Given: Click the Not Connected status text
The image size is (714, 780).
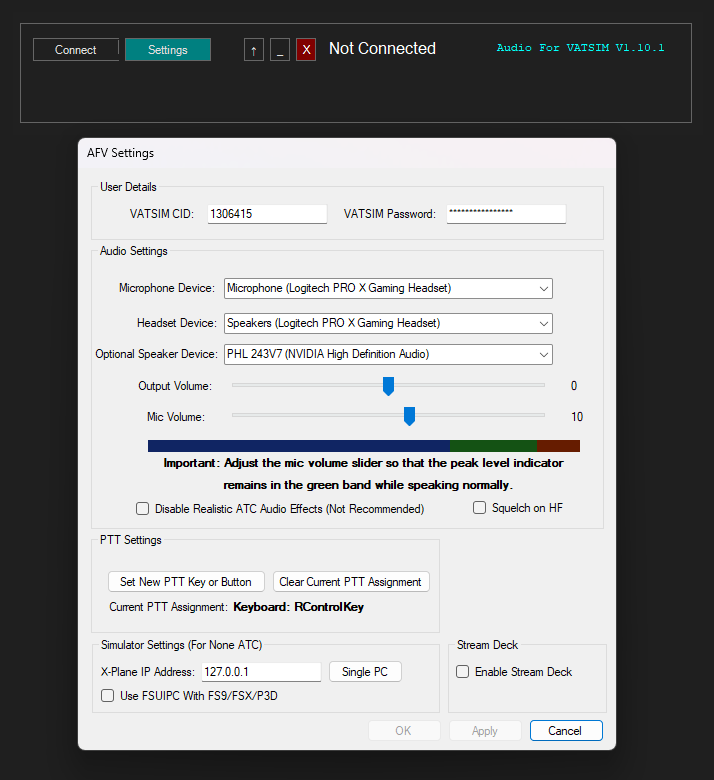Looking at the screenshot, I should point(382,48).
